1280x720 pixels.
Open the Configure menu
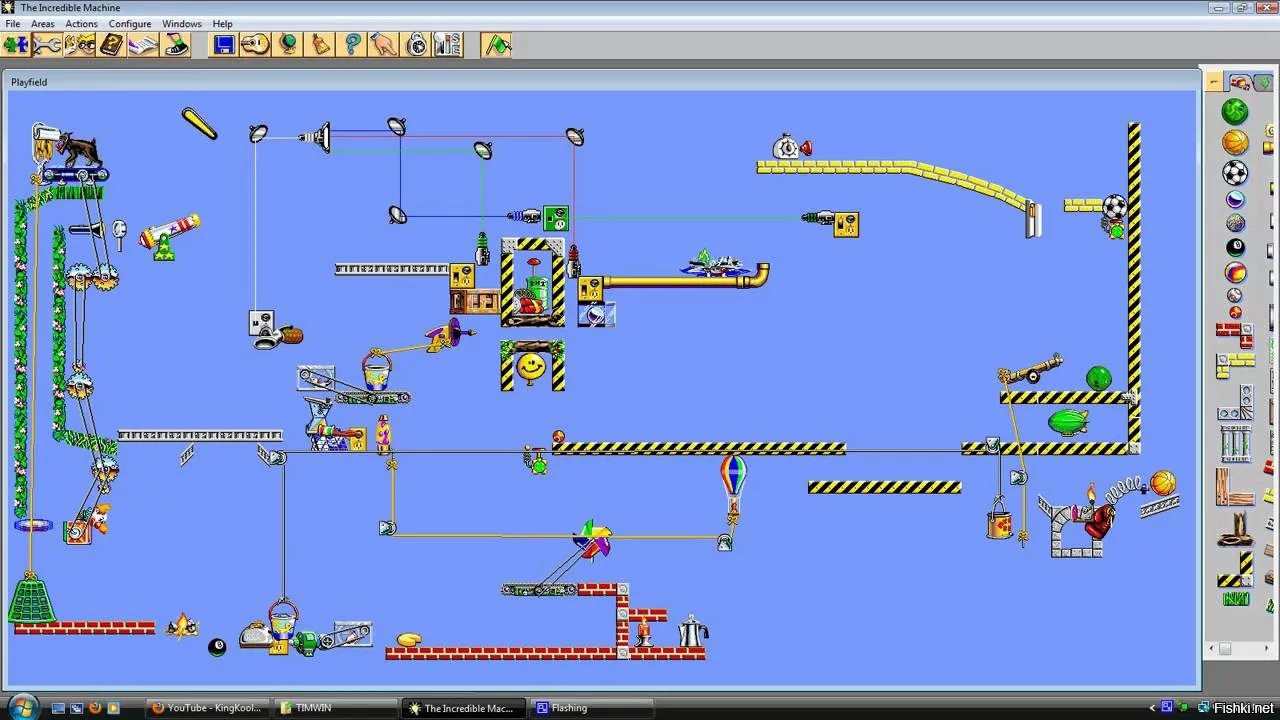pos(130,23)
